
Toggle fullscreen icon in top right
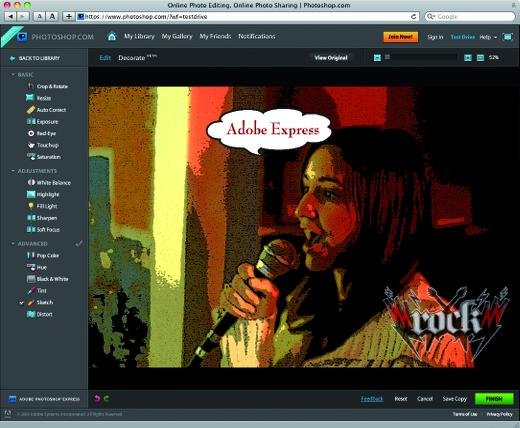(508, 37)
